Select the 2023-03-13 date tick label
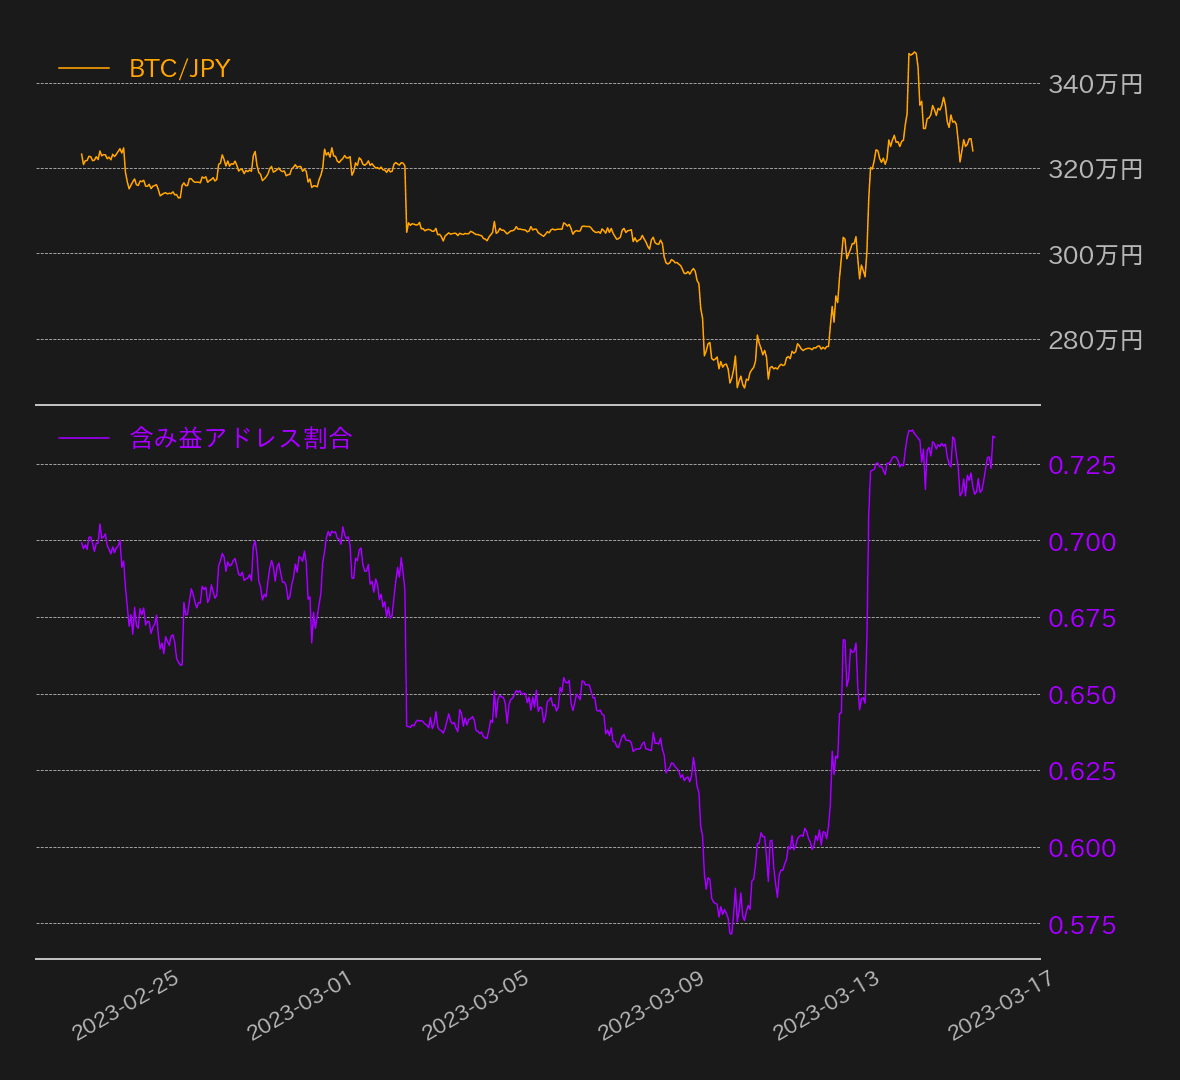 (827, 1005)
